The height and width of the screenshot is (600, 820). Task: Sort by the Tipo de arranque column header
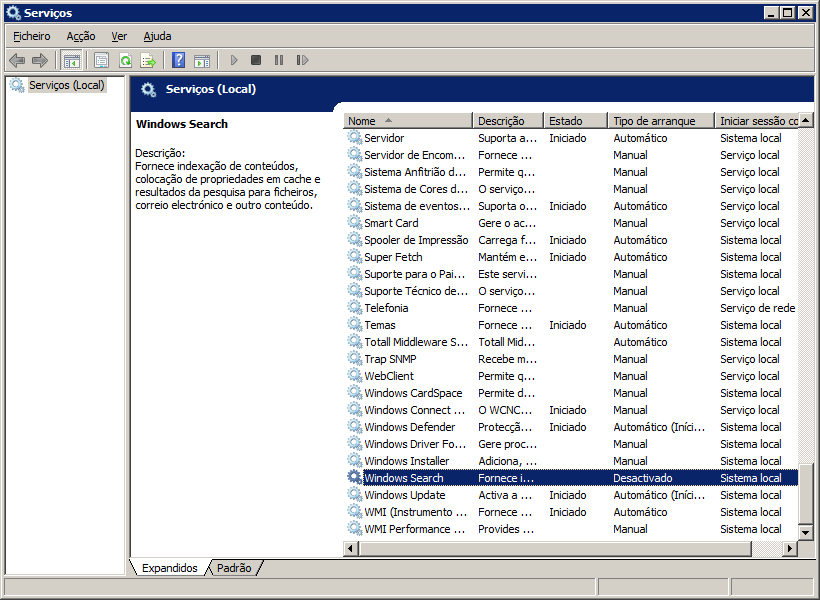(662, 121)
